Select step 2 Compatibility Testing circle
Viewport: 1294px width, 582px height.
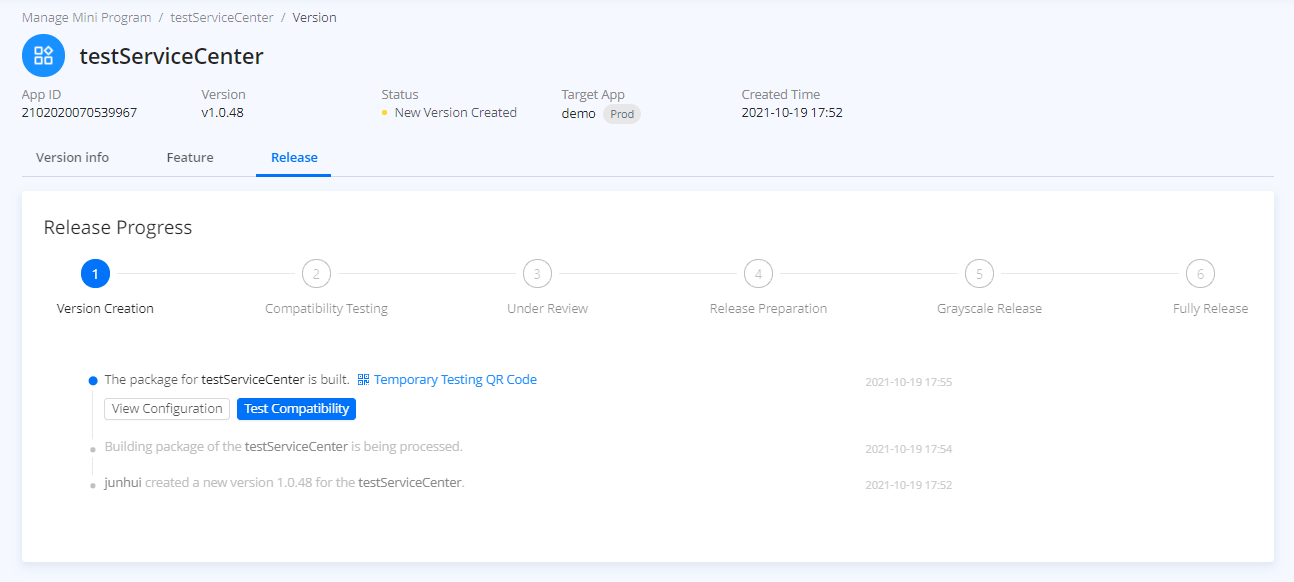(316, 273)
